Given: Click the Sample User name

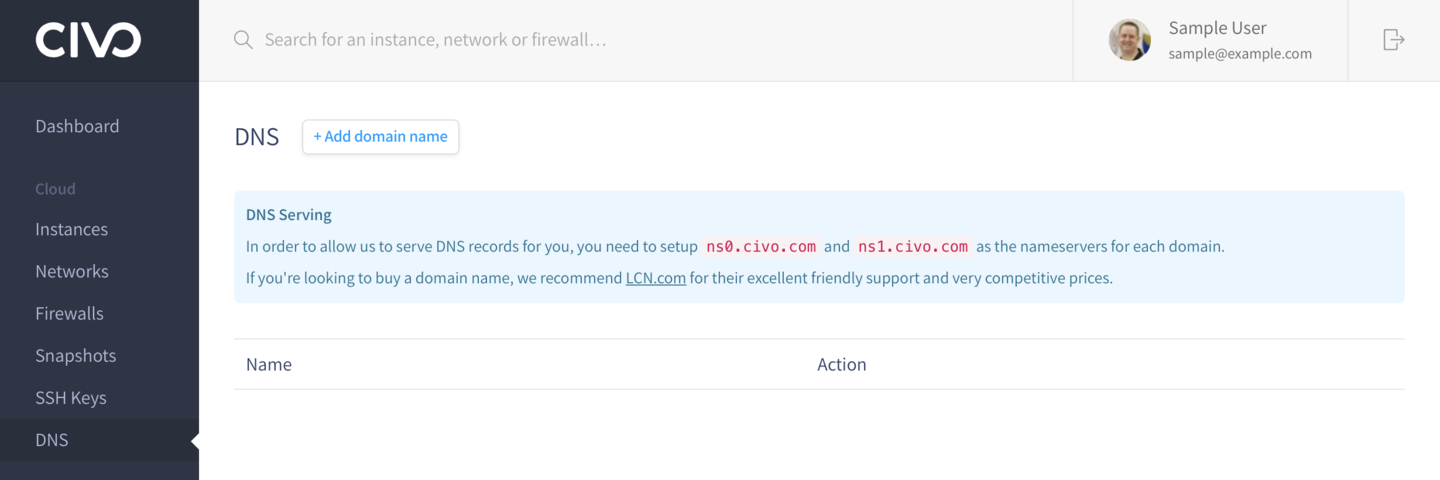Looking at the screenshot, I should coord(1217,28).
